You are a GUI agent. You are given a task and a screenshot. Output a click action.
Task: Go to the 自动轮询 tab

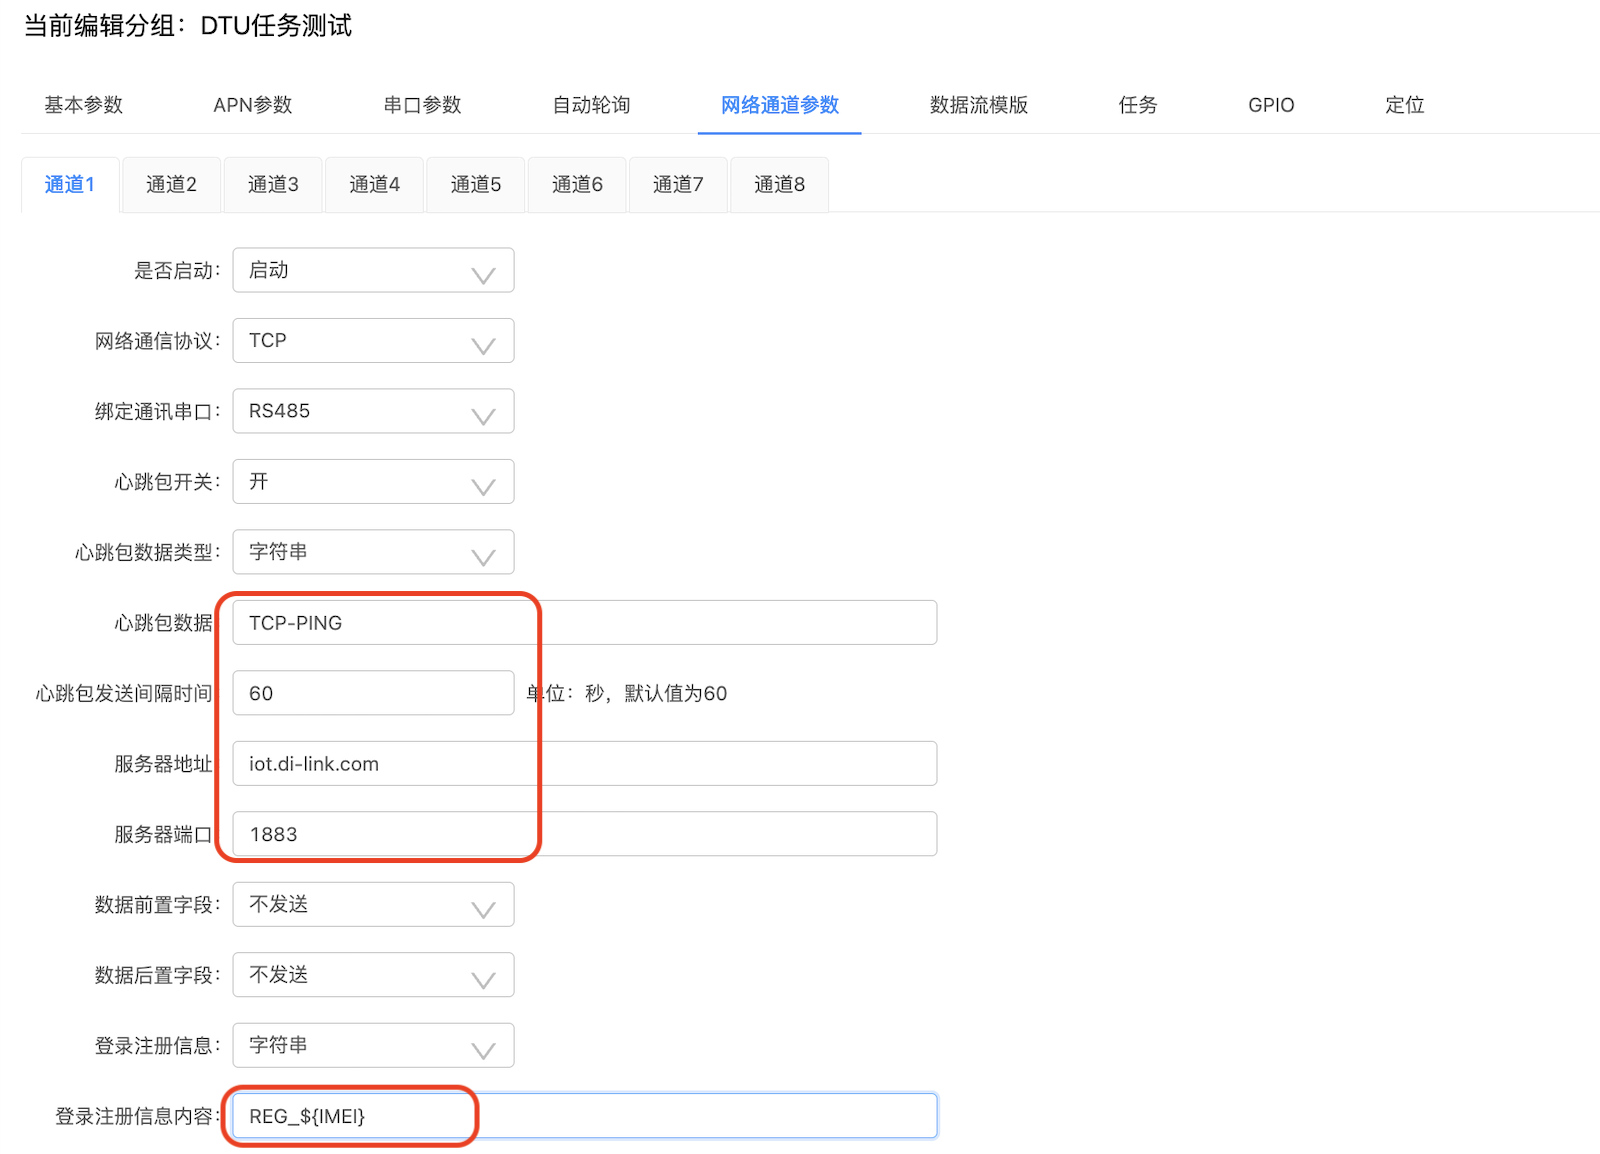592,105
